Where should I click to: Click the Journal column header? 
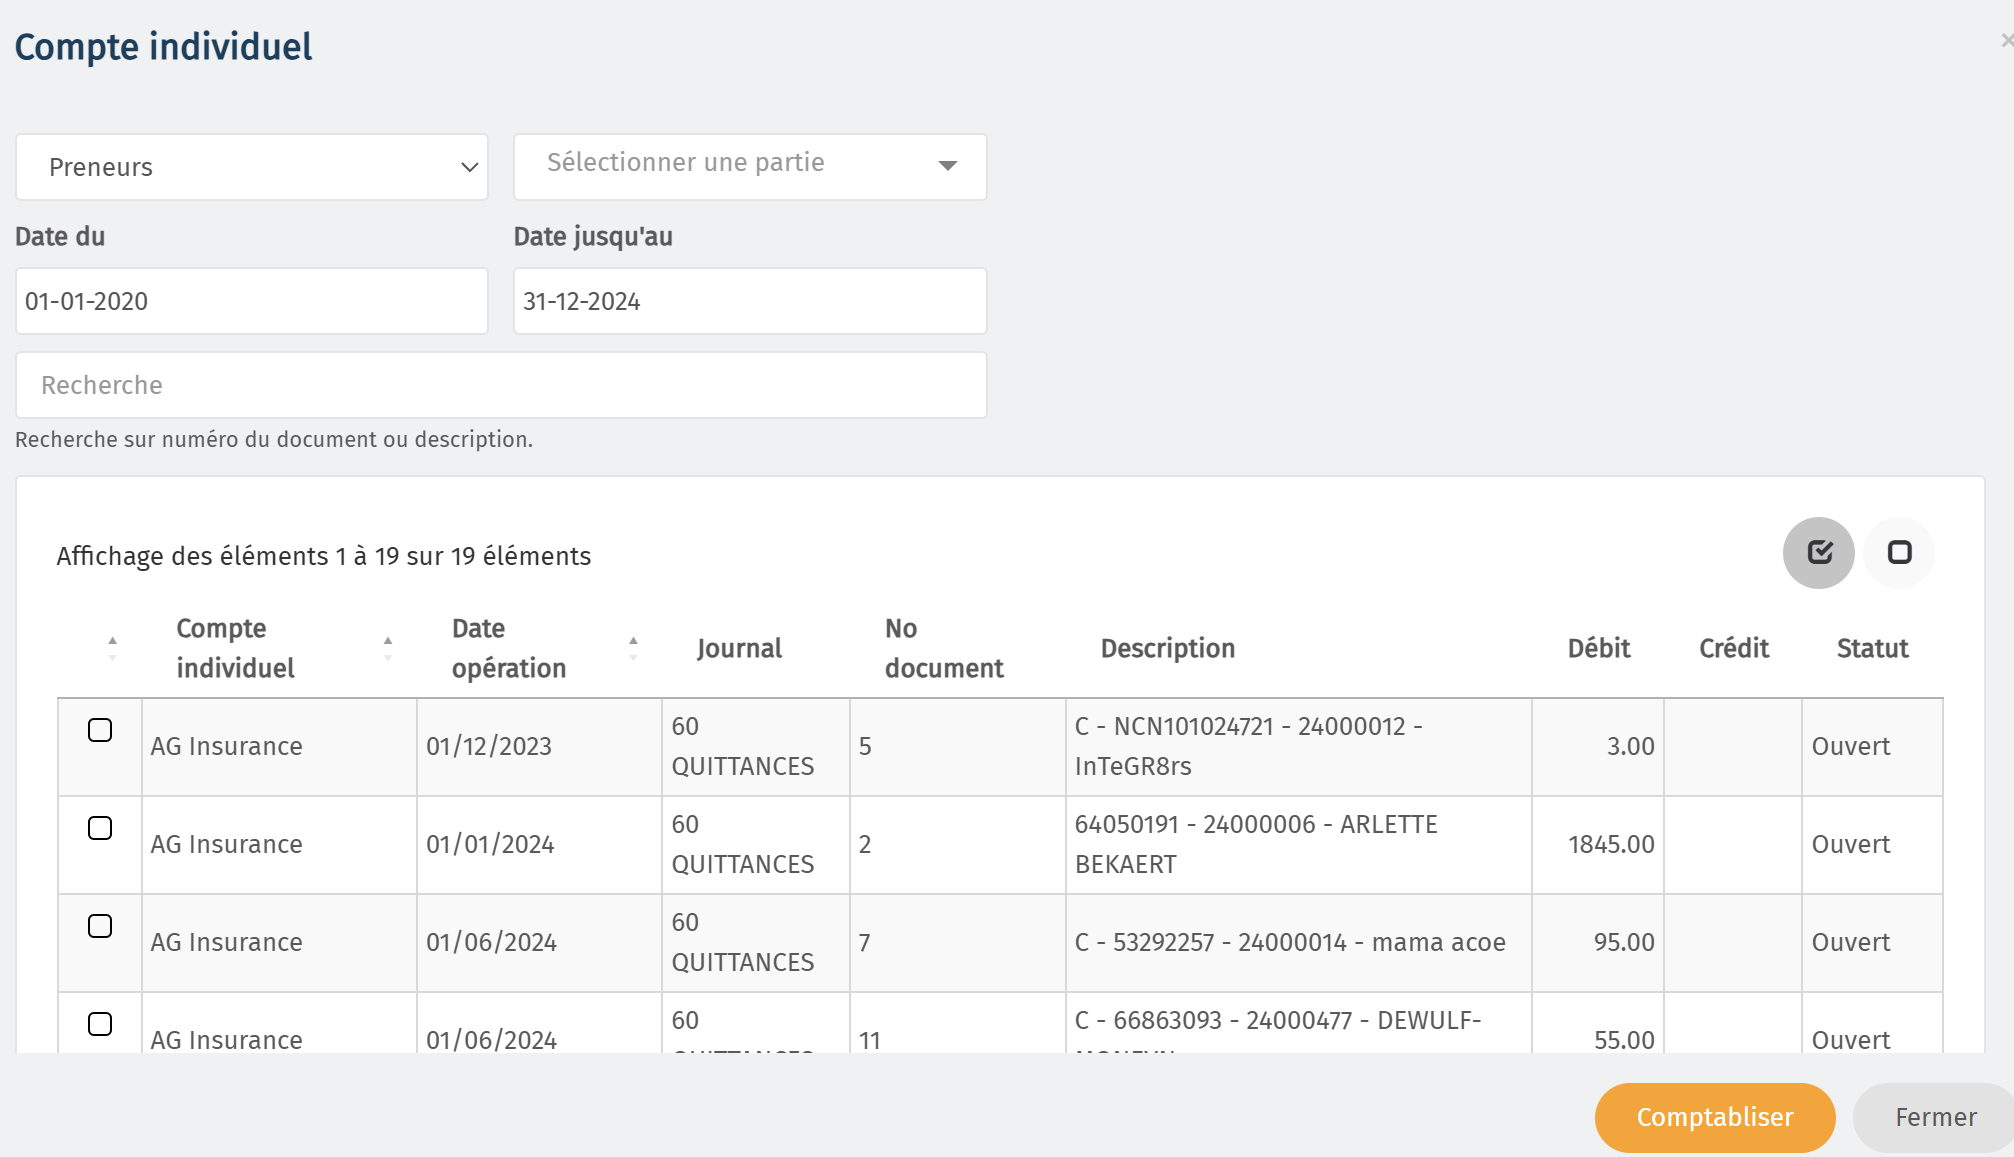(739, 648)
